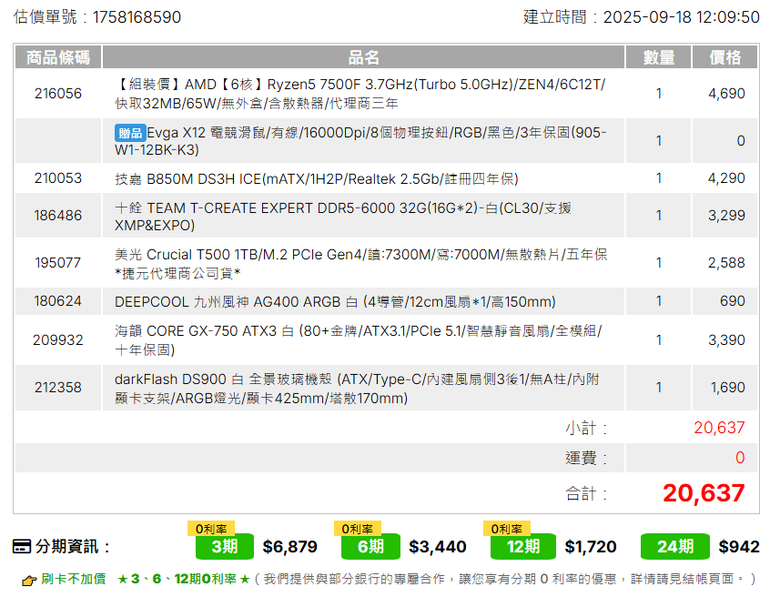
Task: Click the 0利率 tag above 6期
Action: [x=357, y=528]
